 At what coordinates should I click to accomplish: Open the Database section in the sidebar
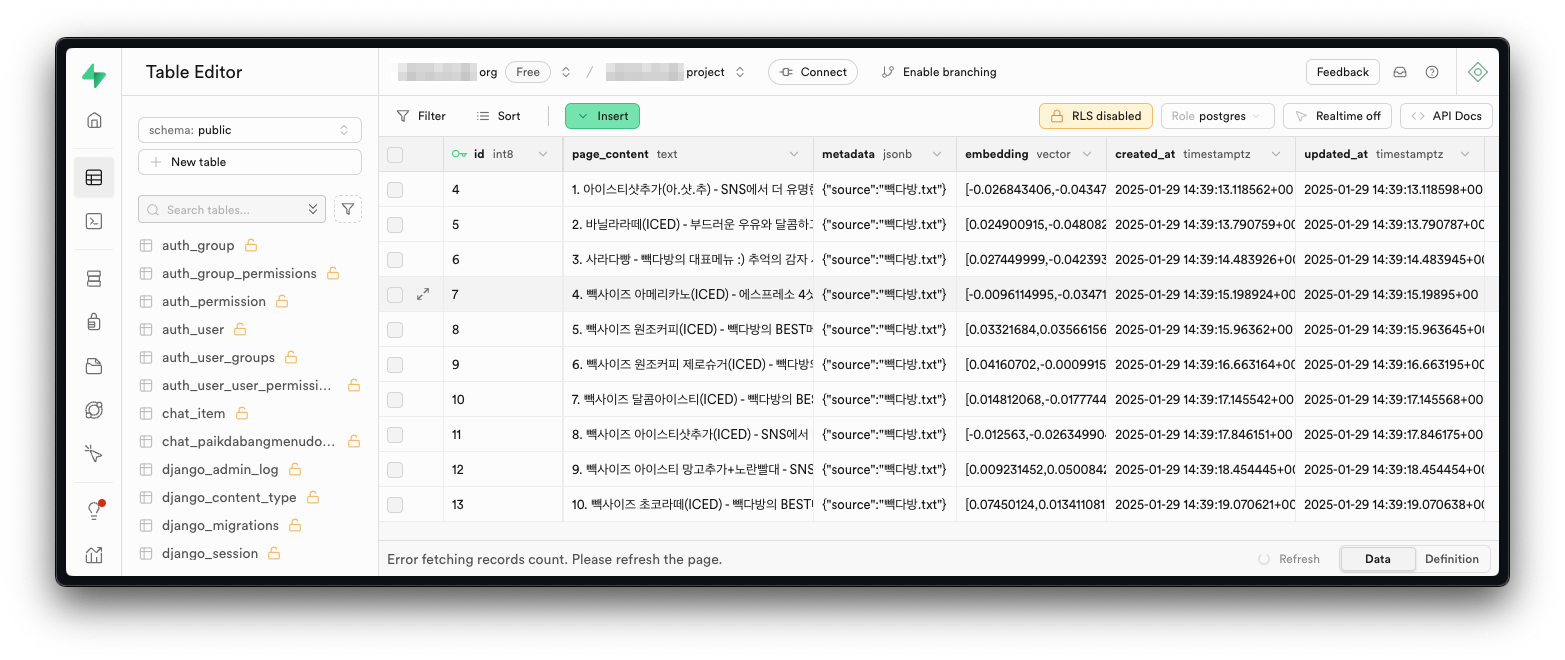point(93,278)
